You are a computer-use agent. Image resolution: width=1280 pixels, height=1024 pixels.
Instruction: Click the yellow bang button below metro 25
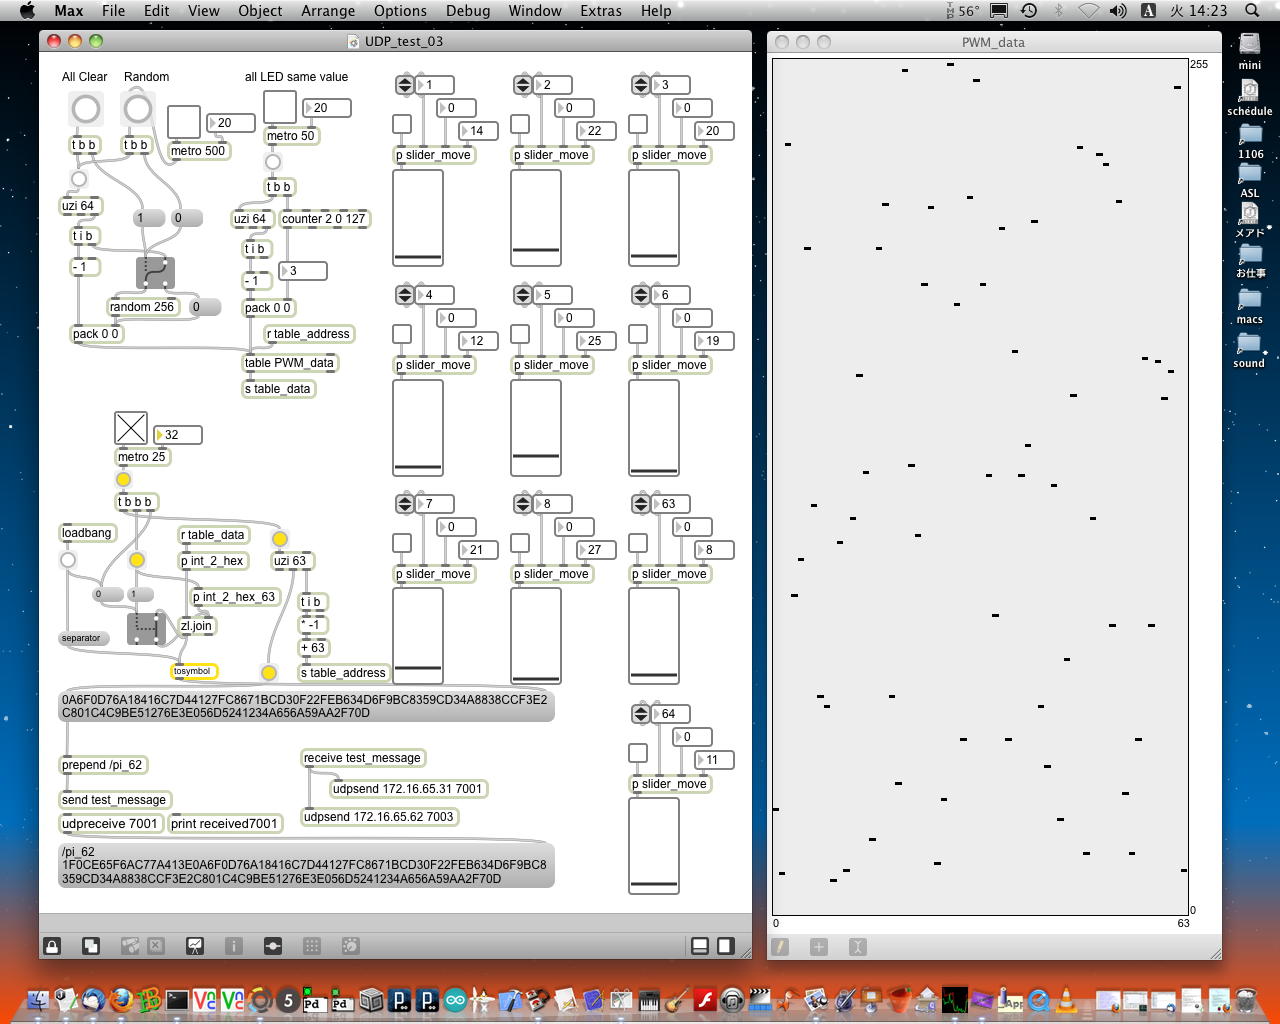click(123, 480)
